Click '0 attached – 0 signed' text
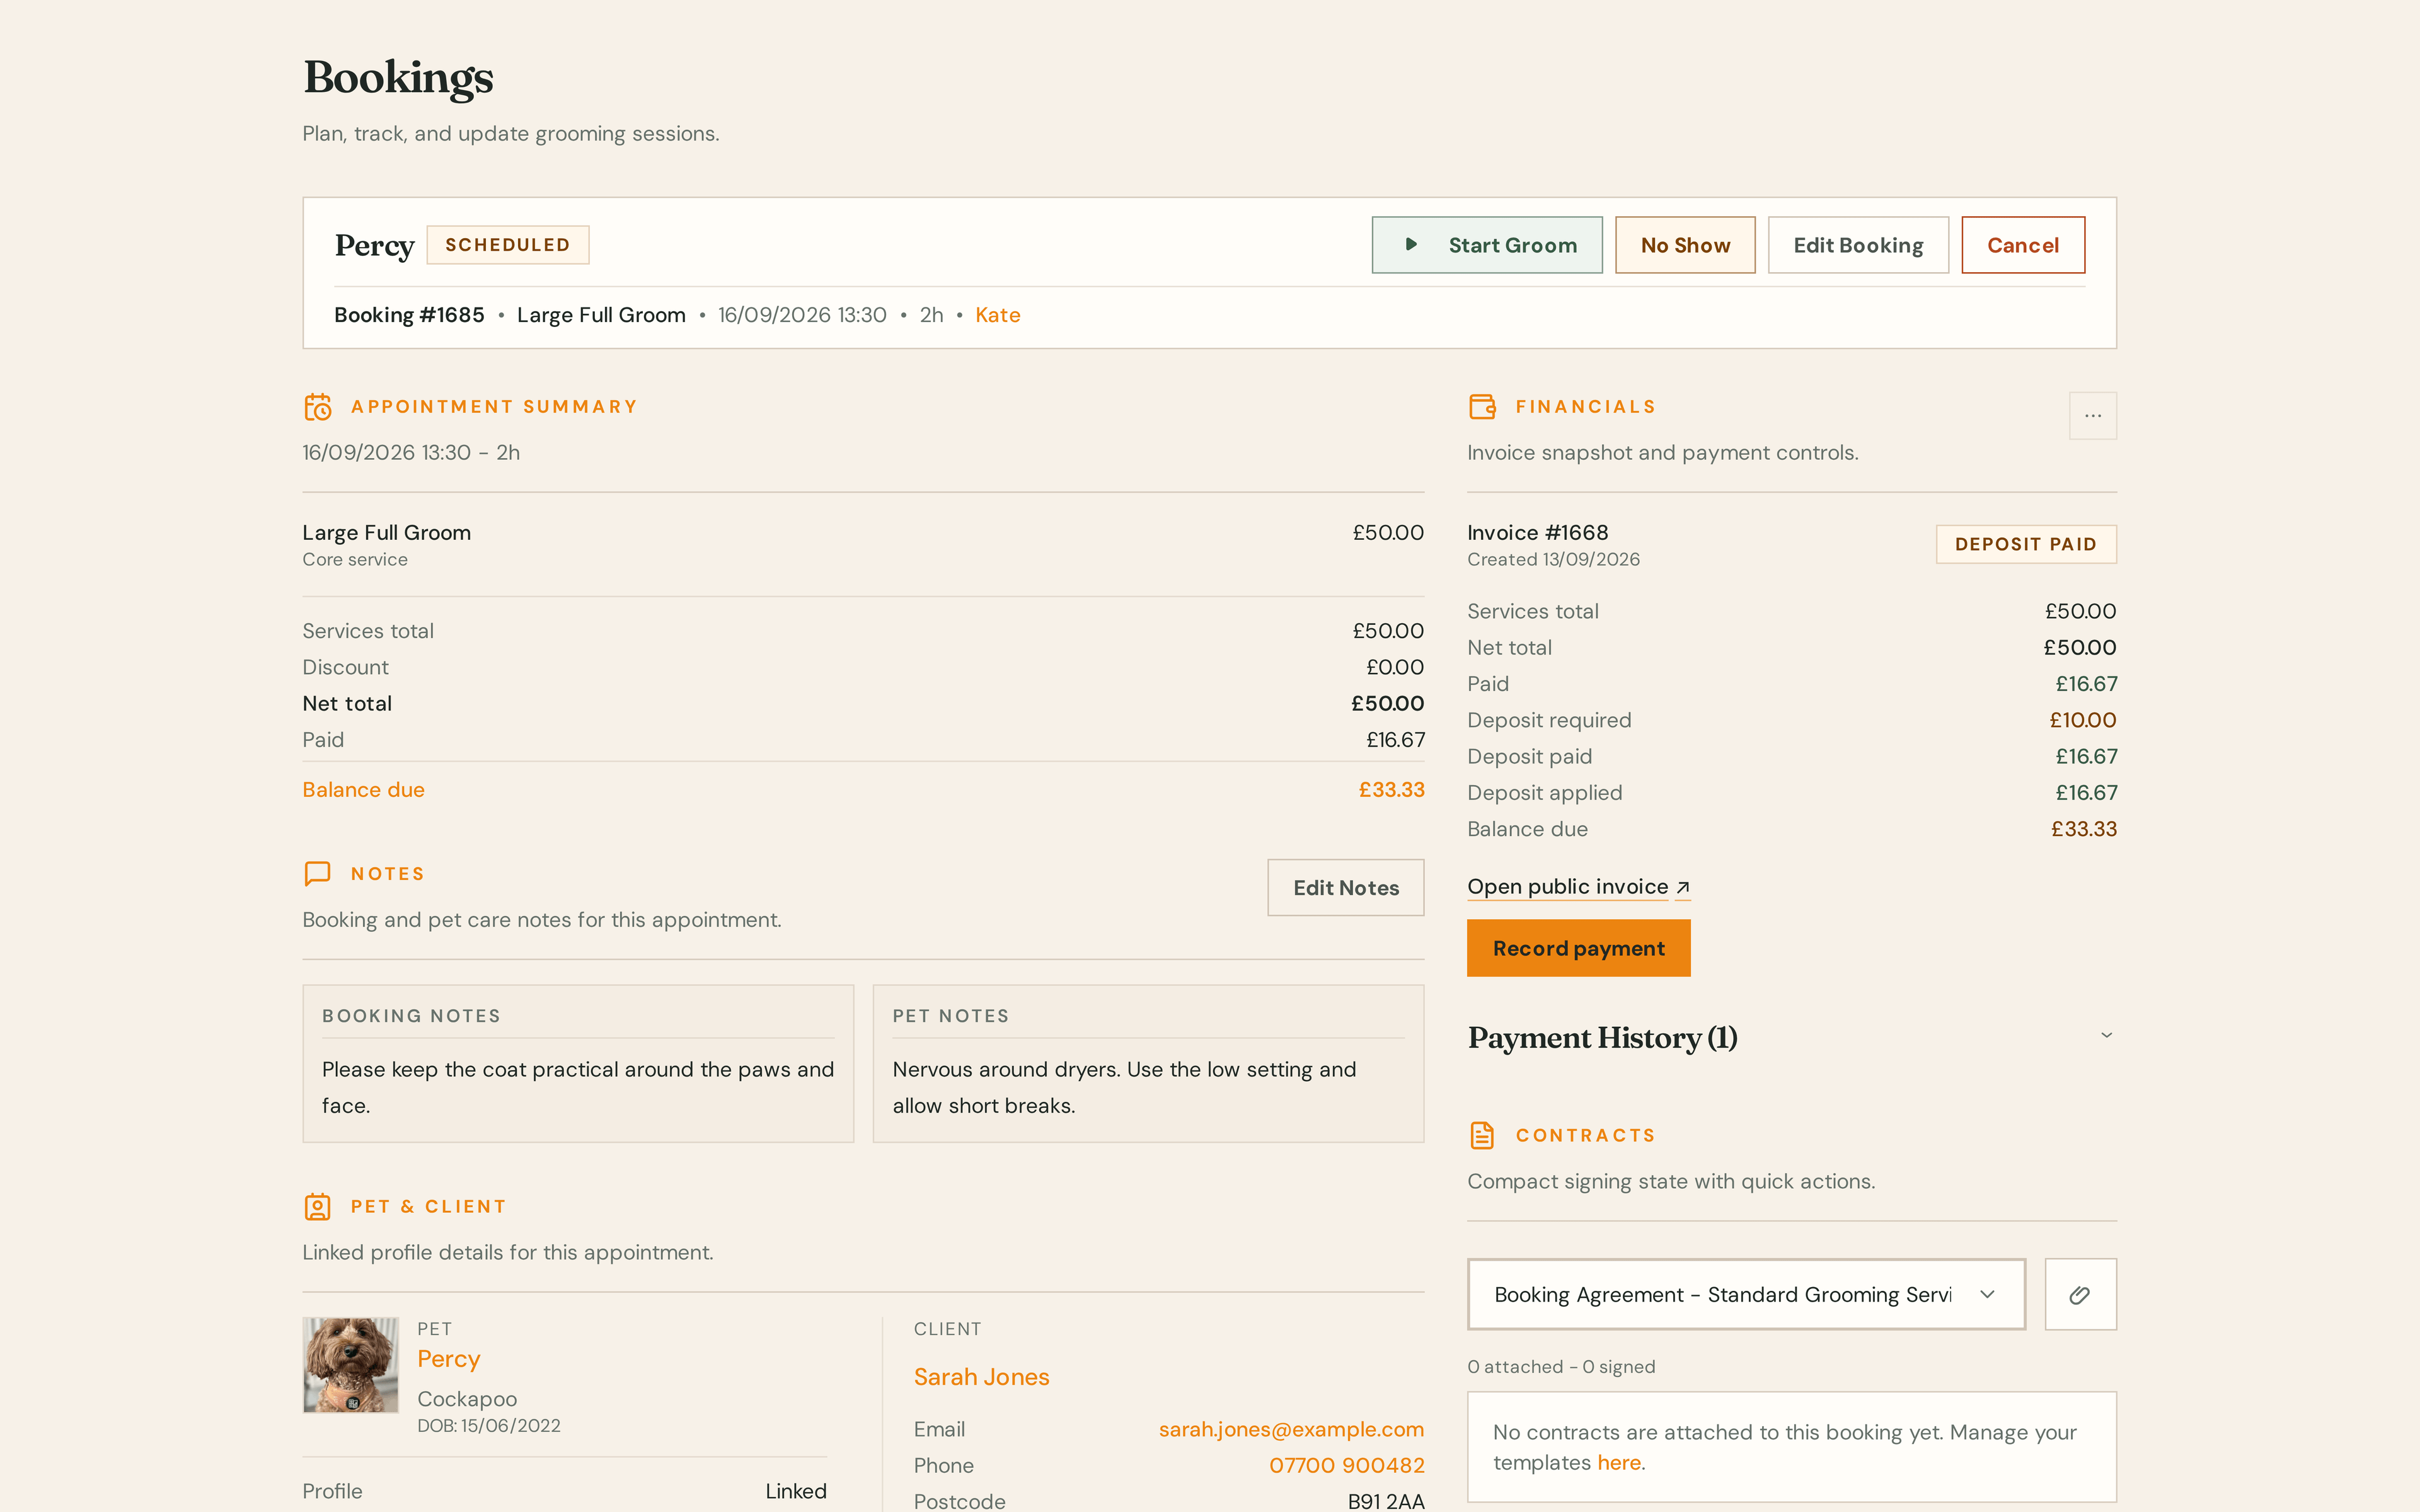This screenshot has width=2420, height=1512. tap(1560, 1367)
